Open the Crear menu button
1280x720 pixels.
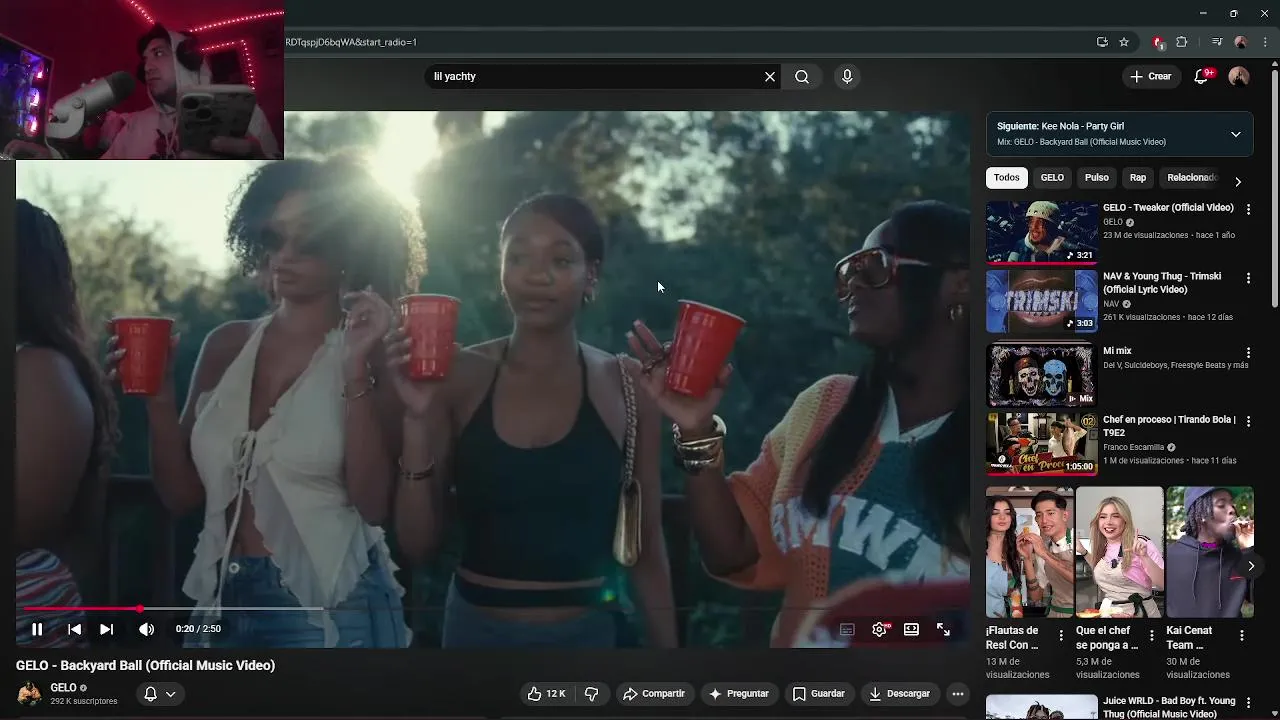[1150, 76]
